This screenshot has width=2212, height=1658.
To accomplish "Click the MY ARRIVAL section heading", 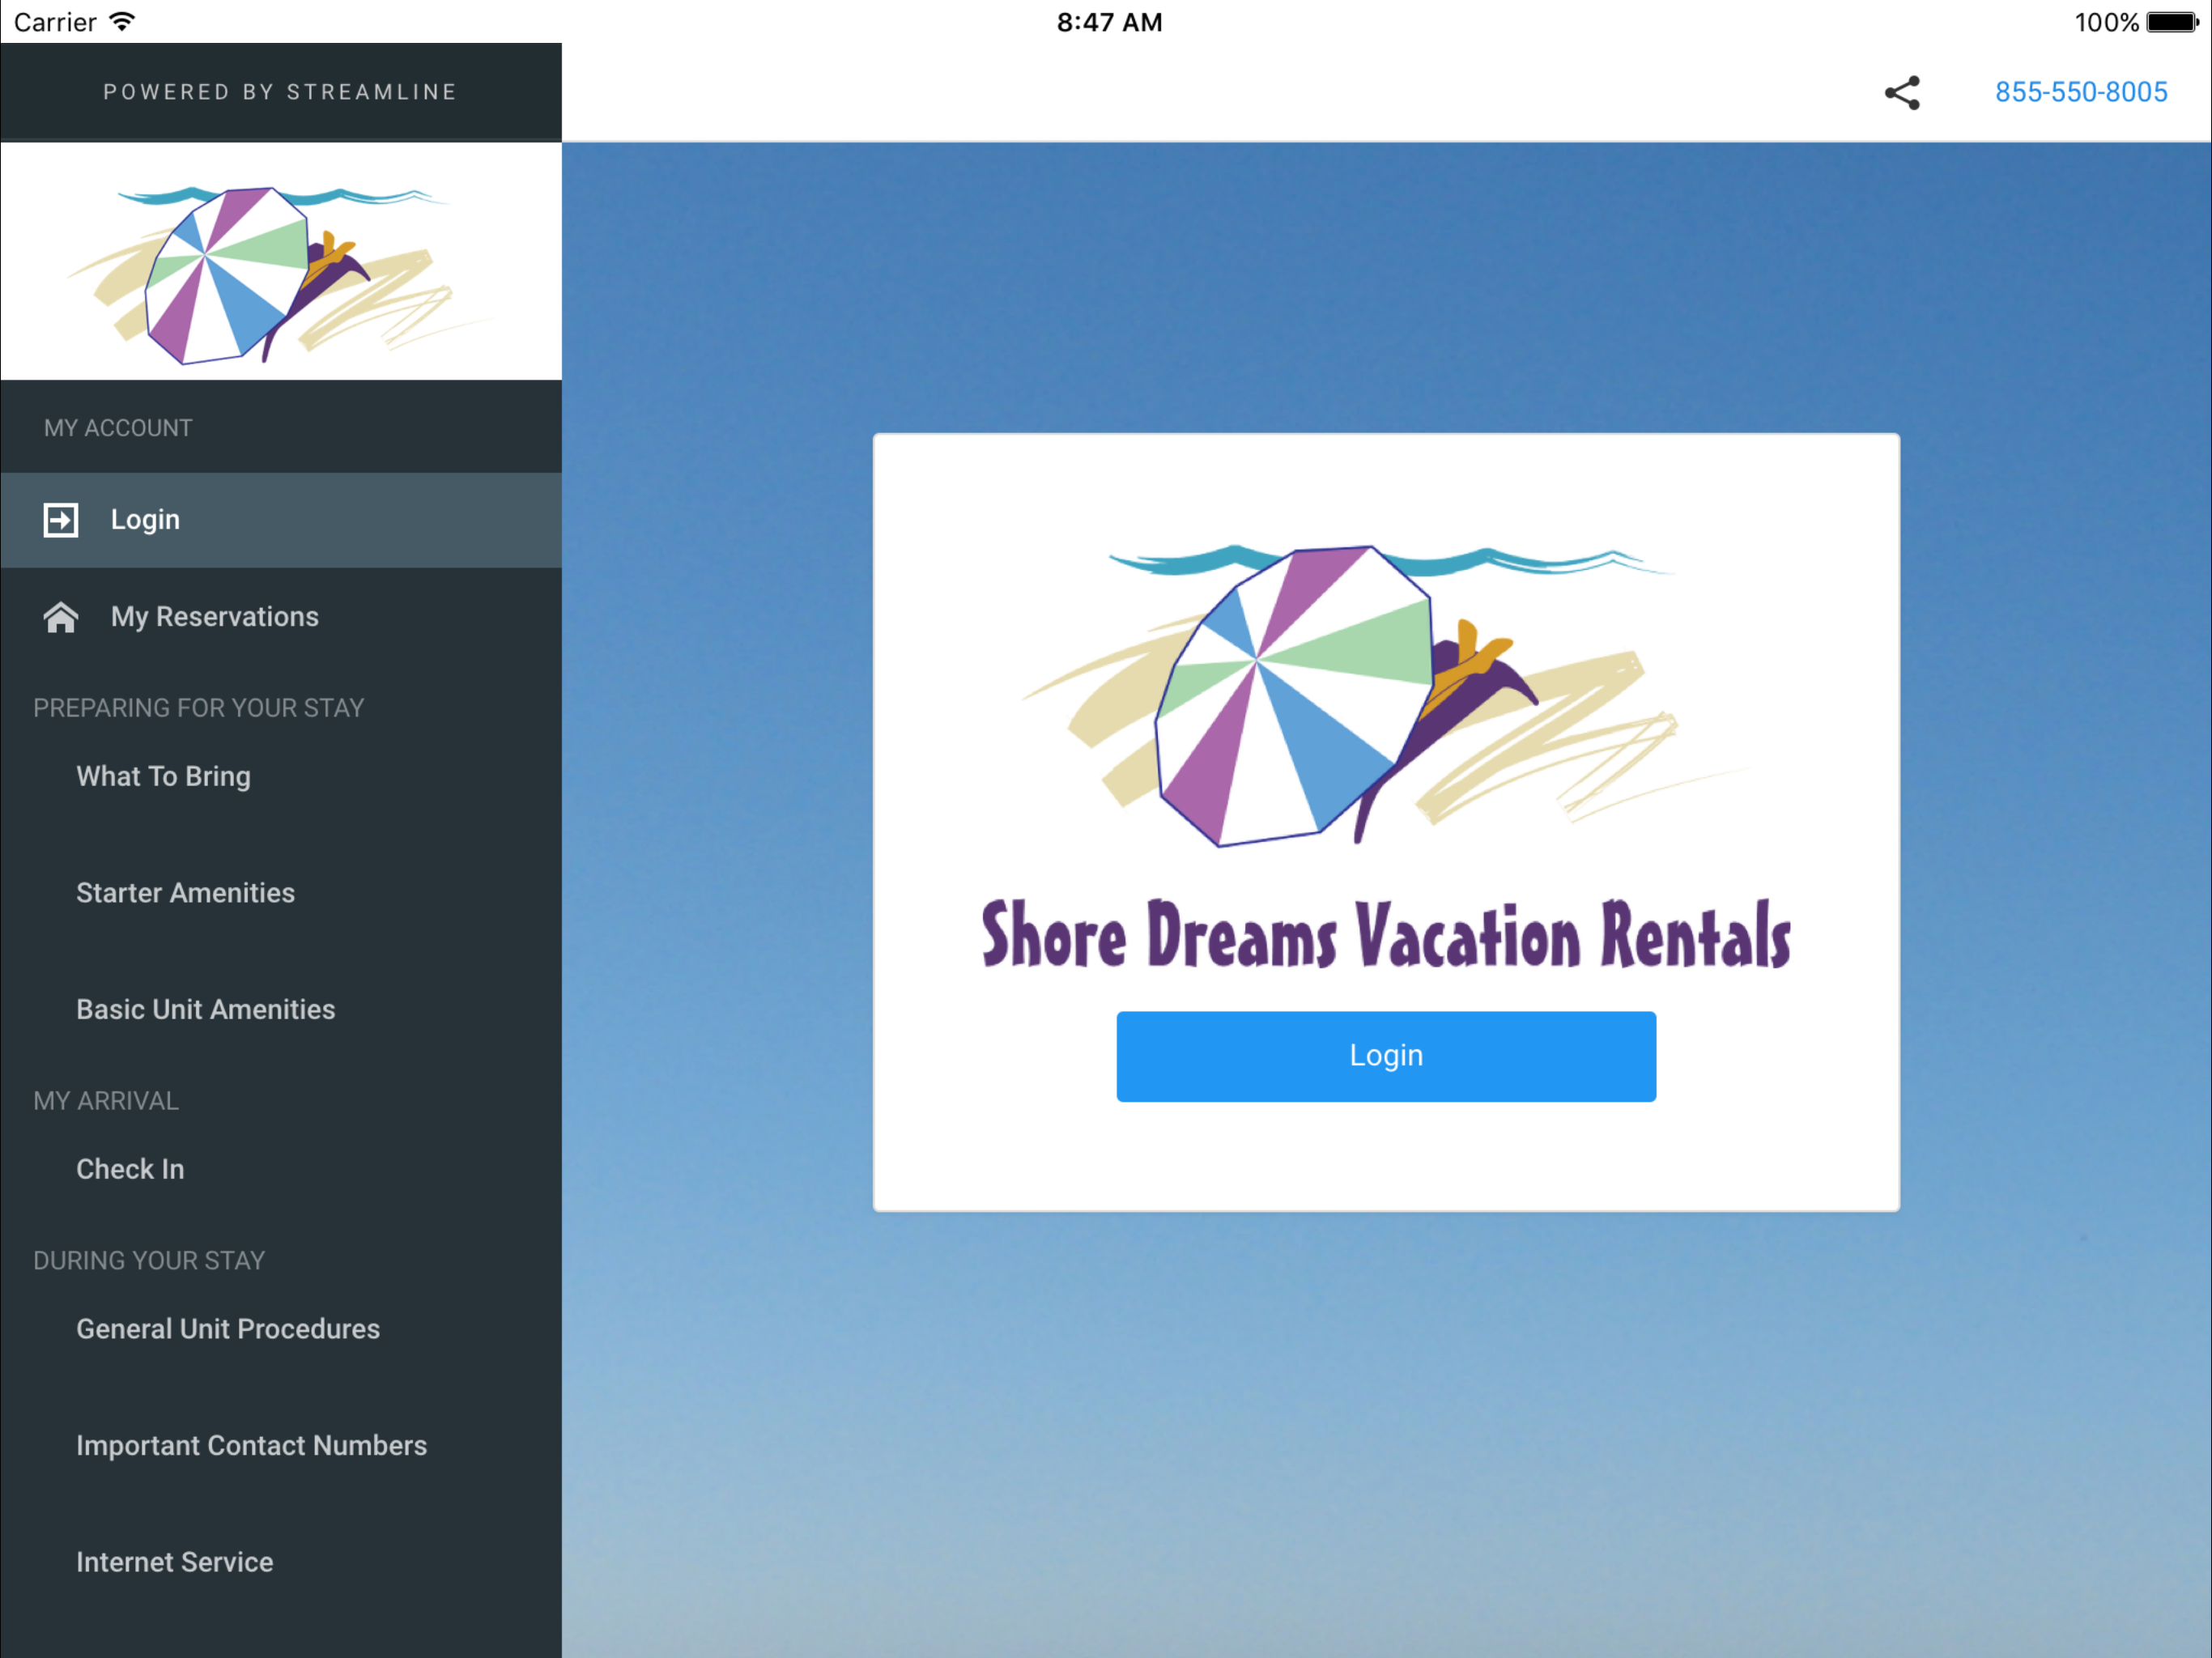I will coord(106,1101).
